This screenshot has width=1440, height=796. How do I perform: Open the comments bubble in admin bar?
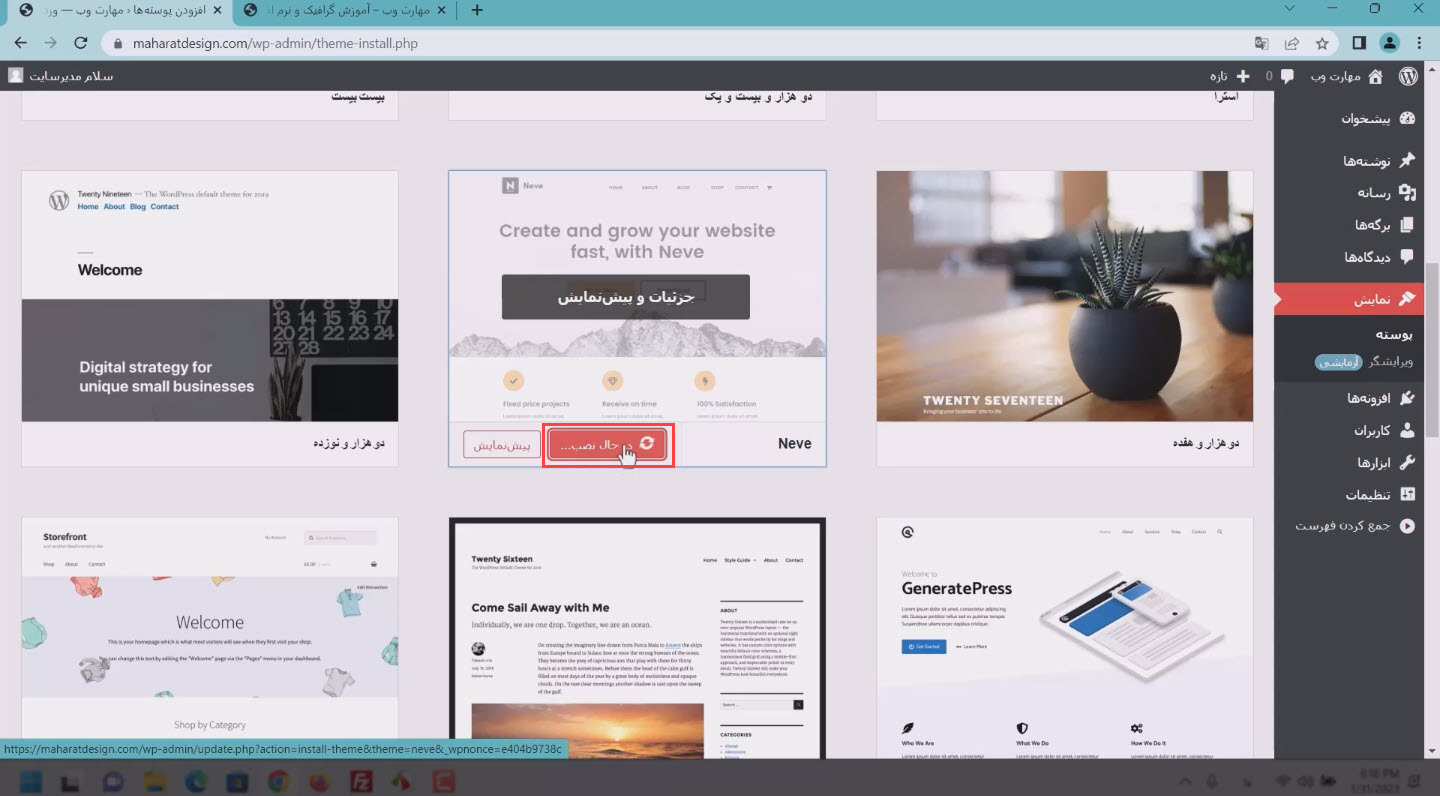point(1287,76)
